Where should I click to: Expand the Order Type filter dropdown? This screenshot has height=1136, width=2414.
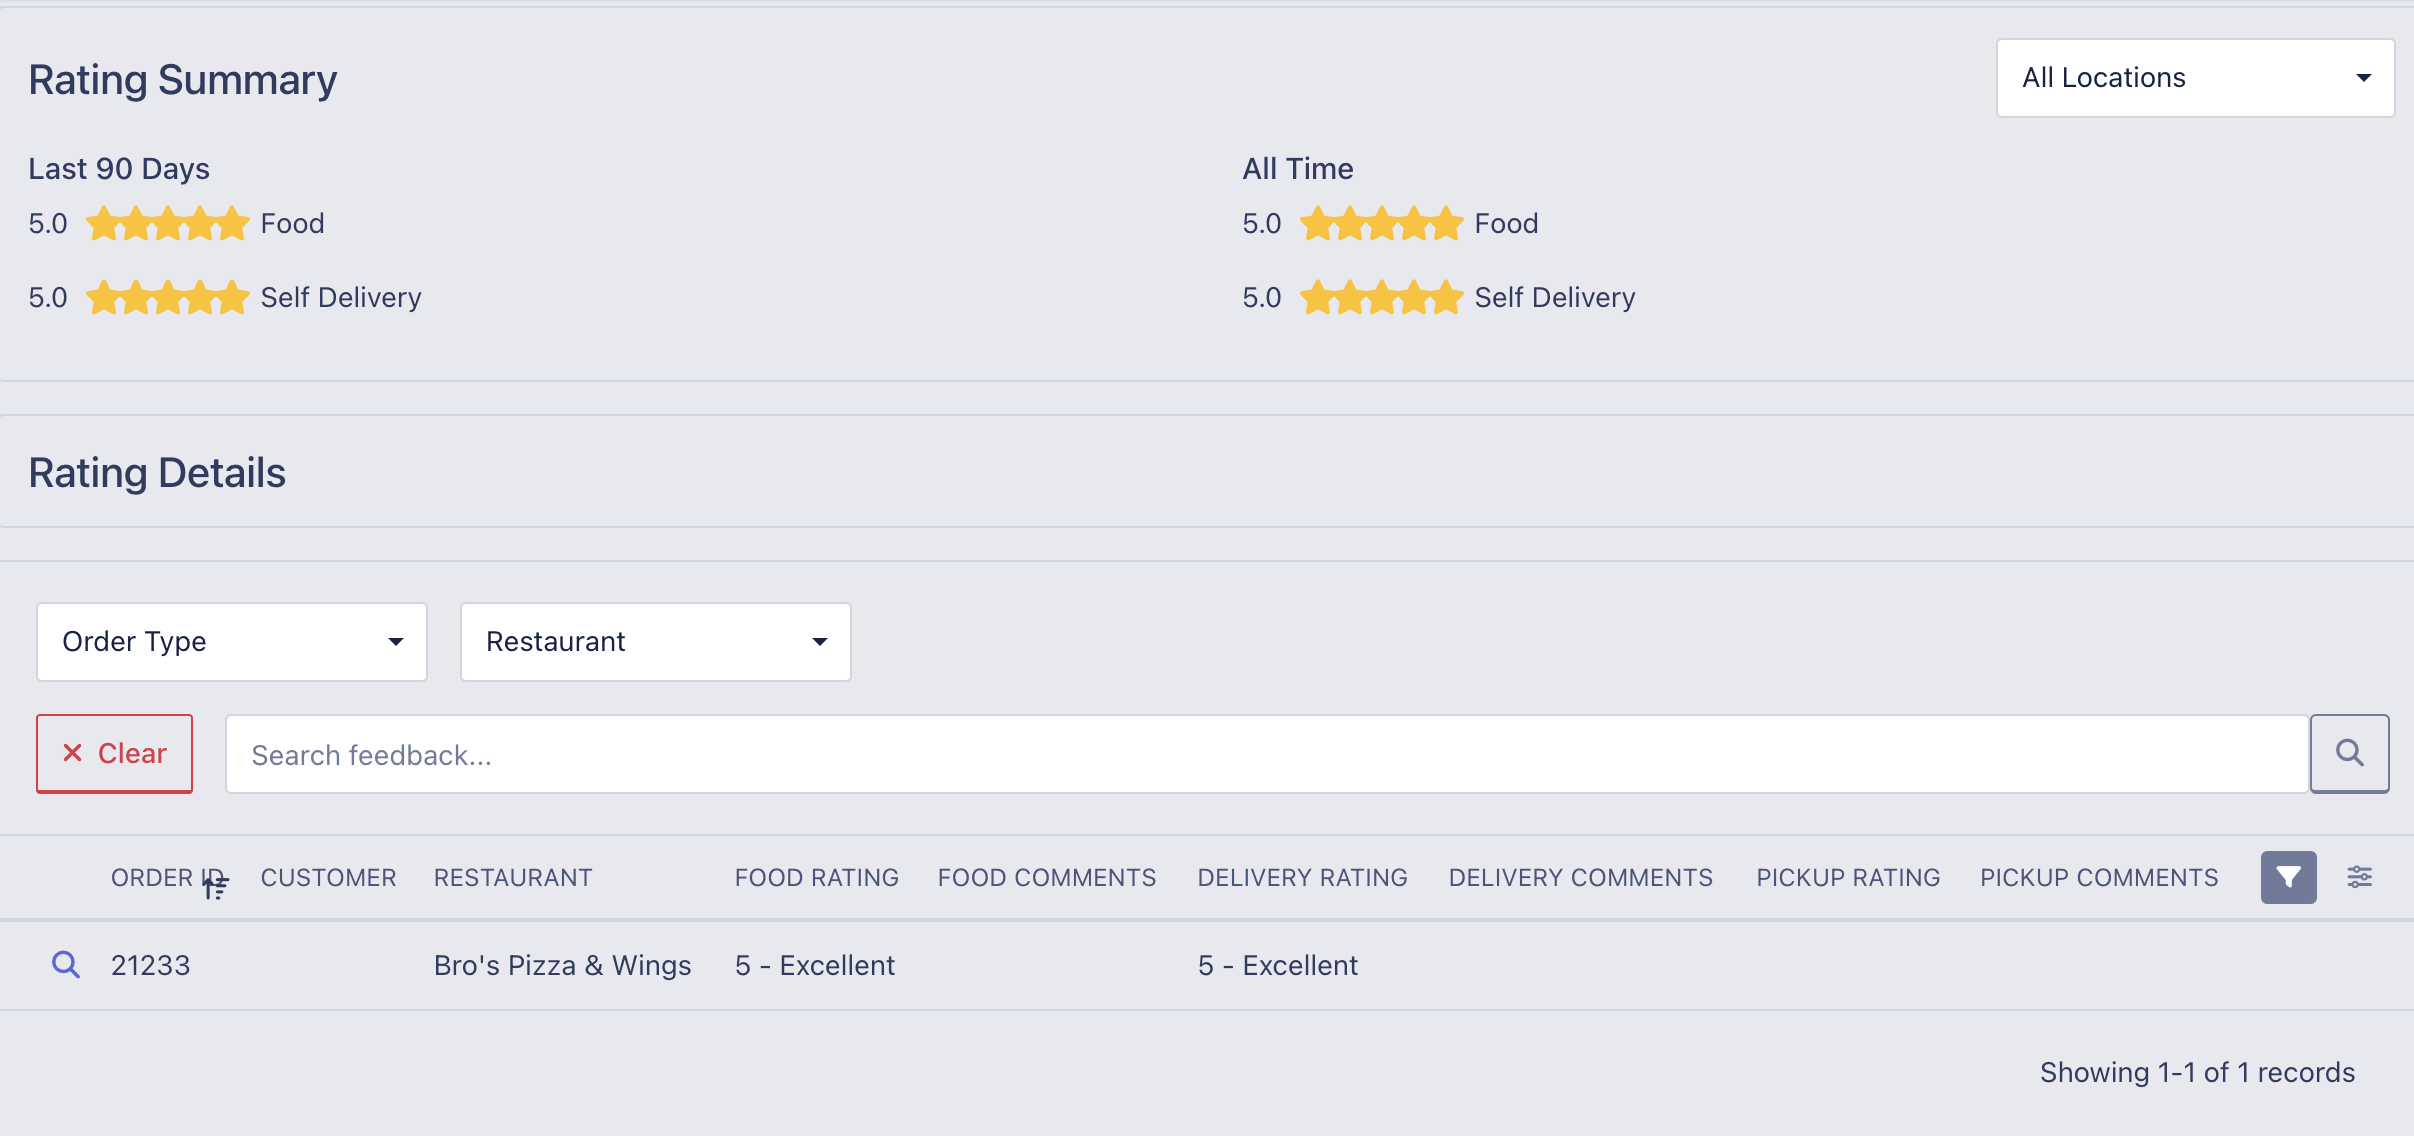click(232, 642)
